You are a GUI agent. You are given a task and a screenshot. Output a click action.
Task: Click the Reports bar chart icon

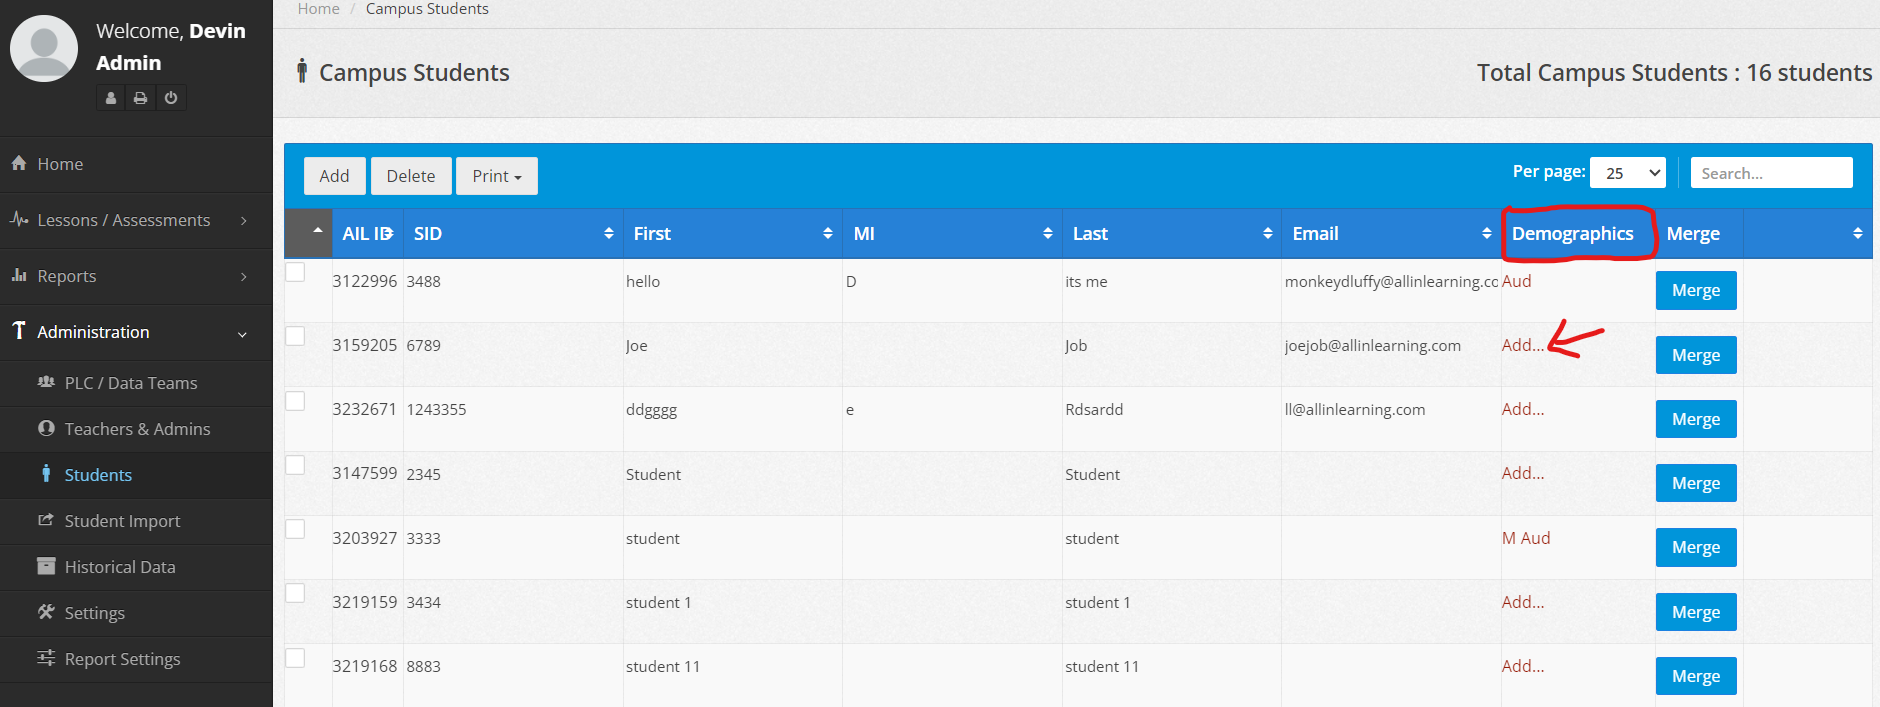click(x=19, y=275)
